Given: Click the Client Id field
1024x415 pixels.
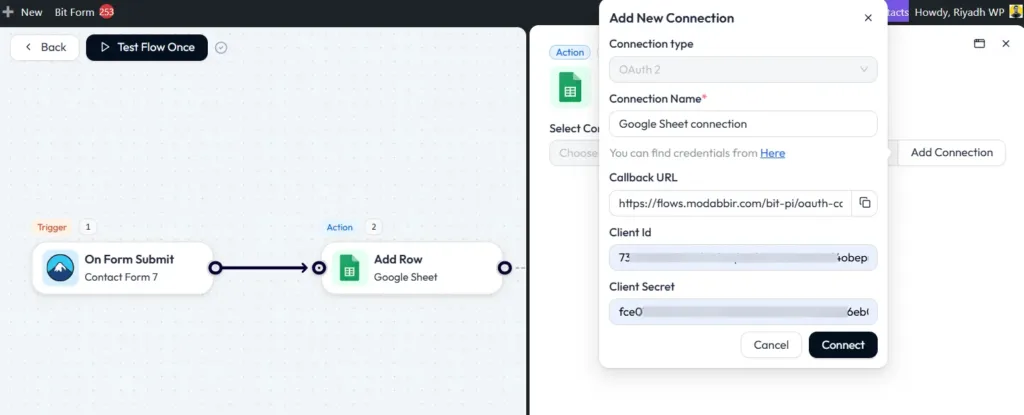Looking at the screenshot, I should [x=743, y=257].
